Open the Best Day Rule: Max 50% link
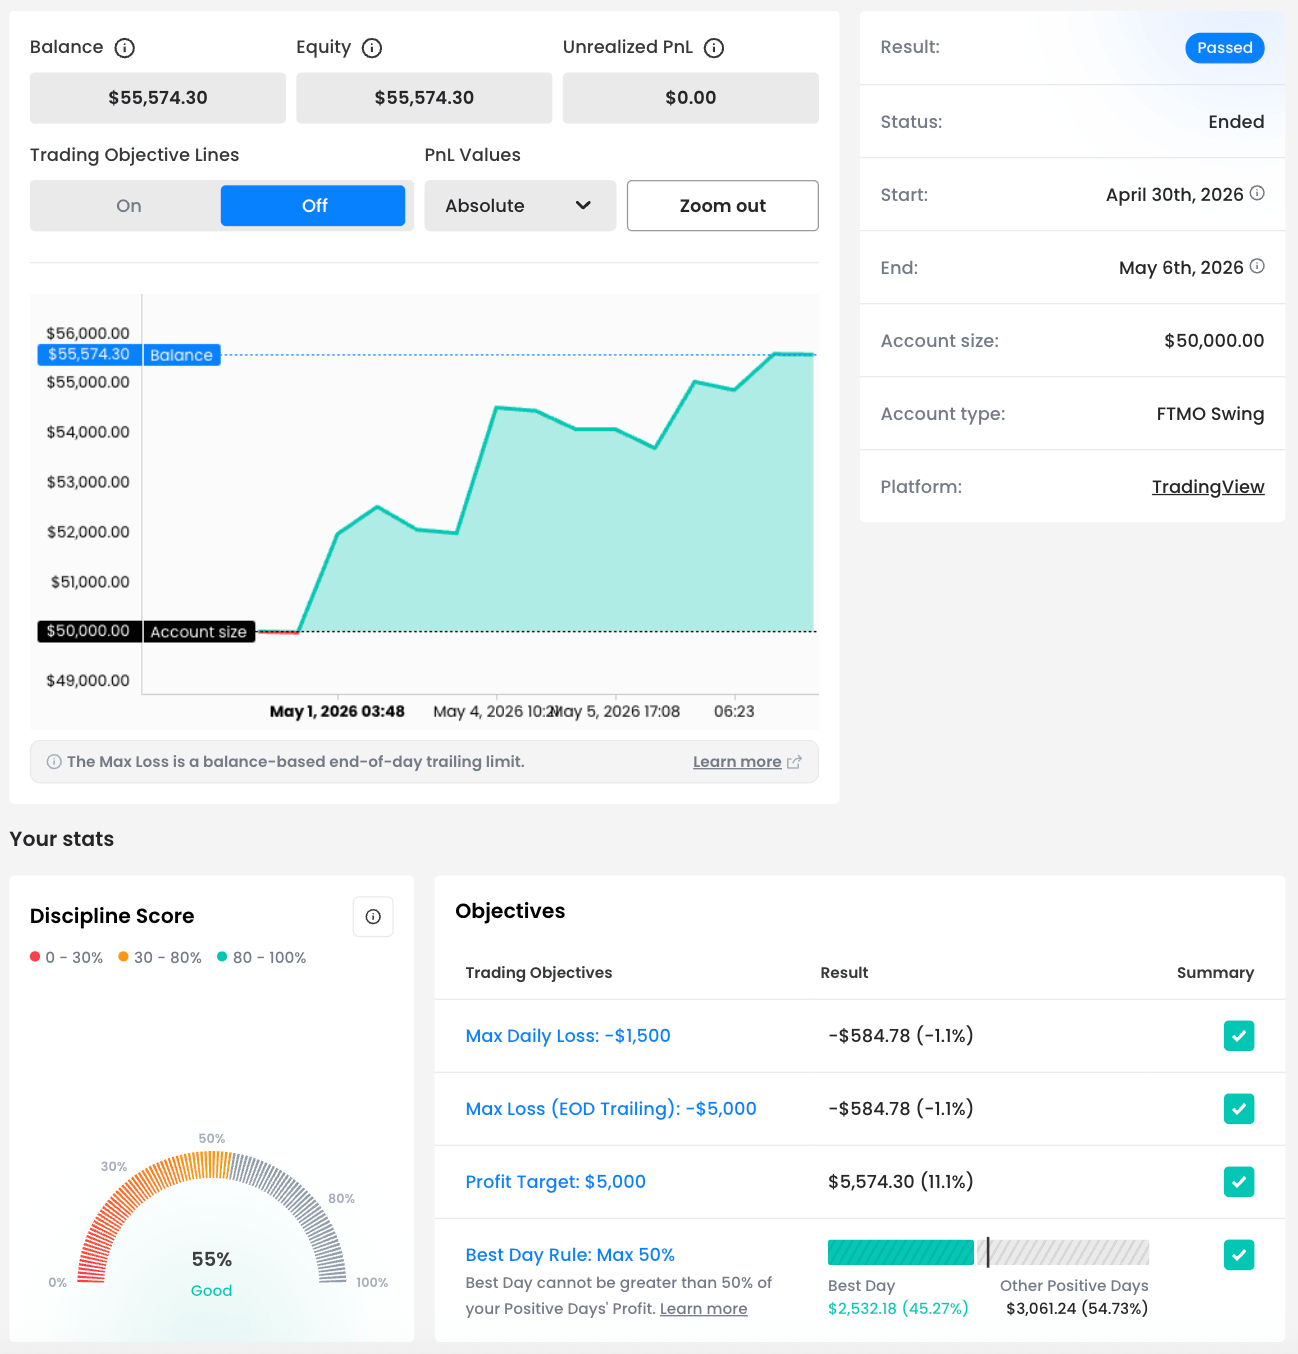1298x1354 pixels. tap(570, 1255)
